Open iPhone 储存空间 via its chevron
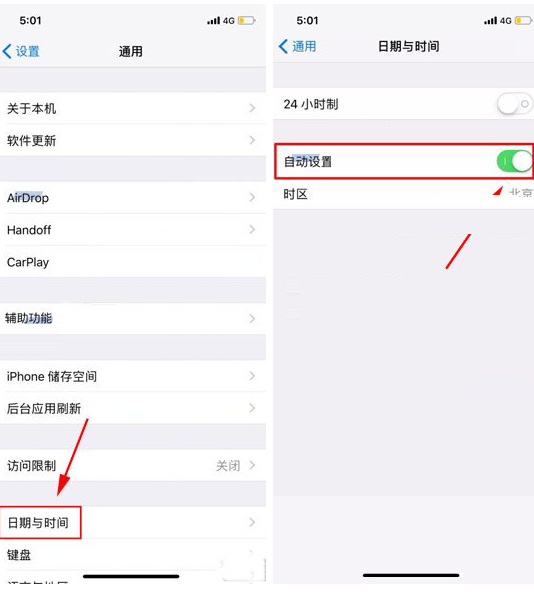The width and height of the screenshot is (534, 592). pyautogui.click(x=252, y=376)
